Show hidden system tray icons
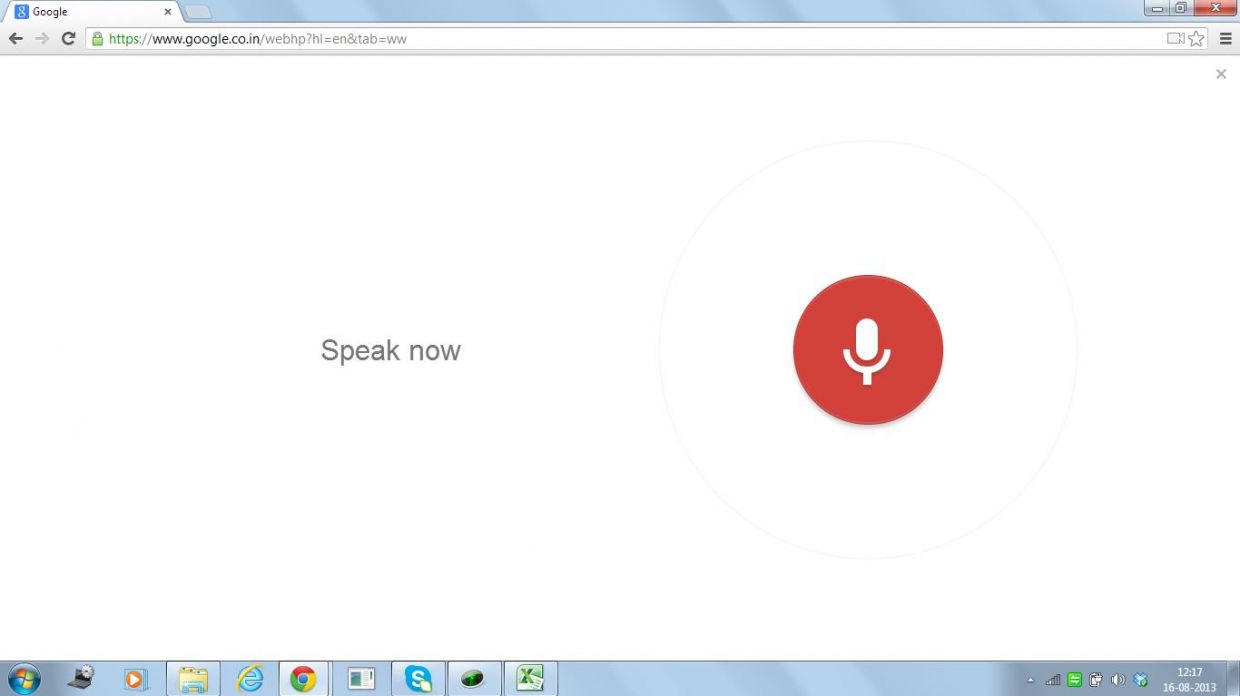This screenshot has width=1240, height=696. 1031,681
